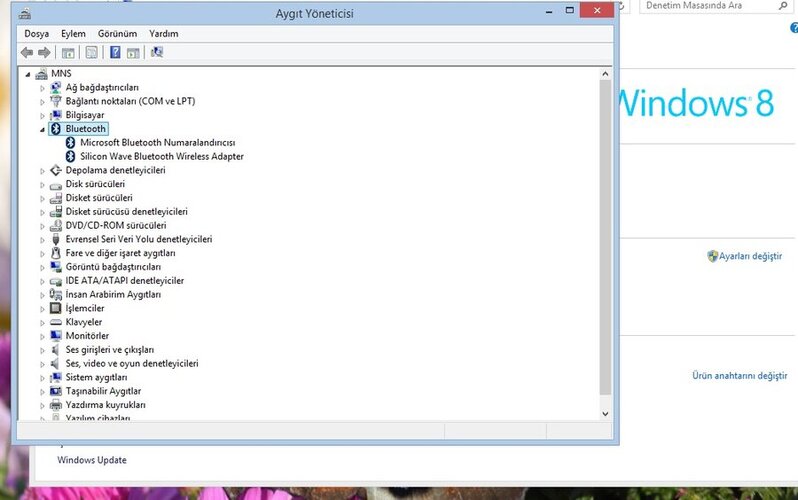Click the Fare ve diğer işaret mouse icon
This screenshot has width=798, height=500.
[x=56, y=253]
